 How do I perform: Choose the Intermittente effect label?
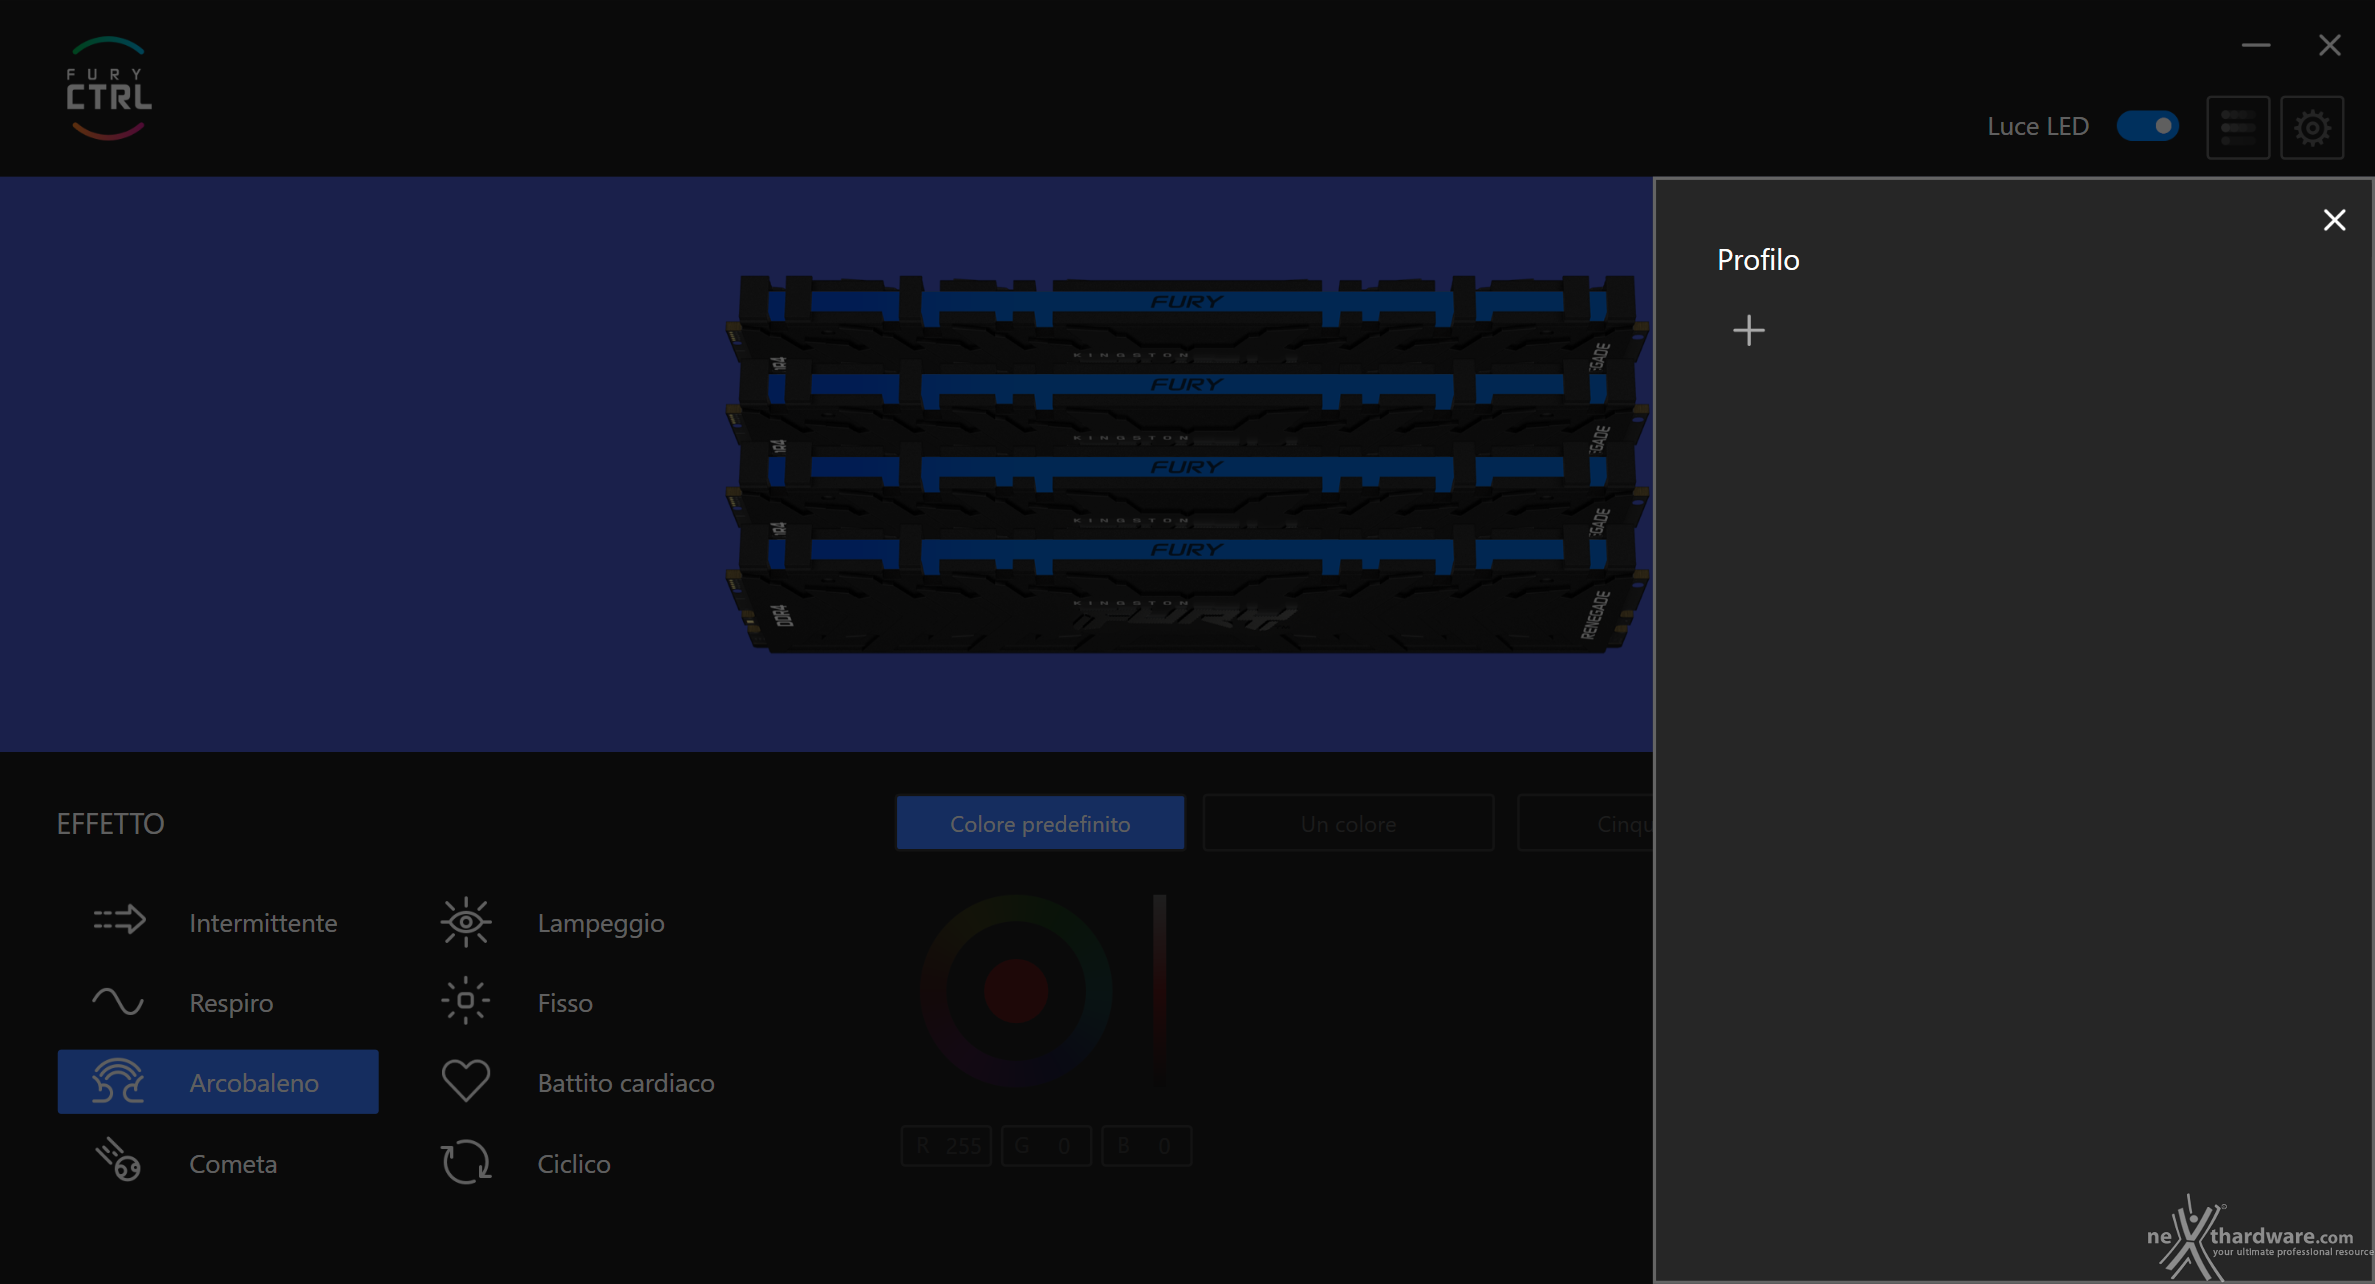point(263,922)
